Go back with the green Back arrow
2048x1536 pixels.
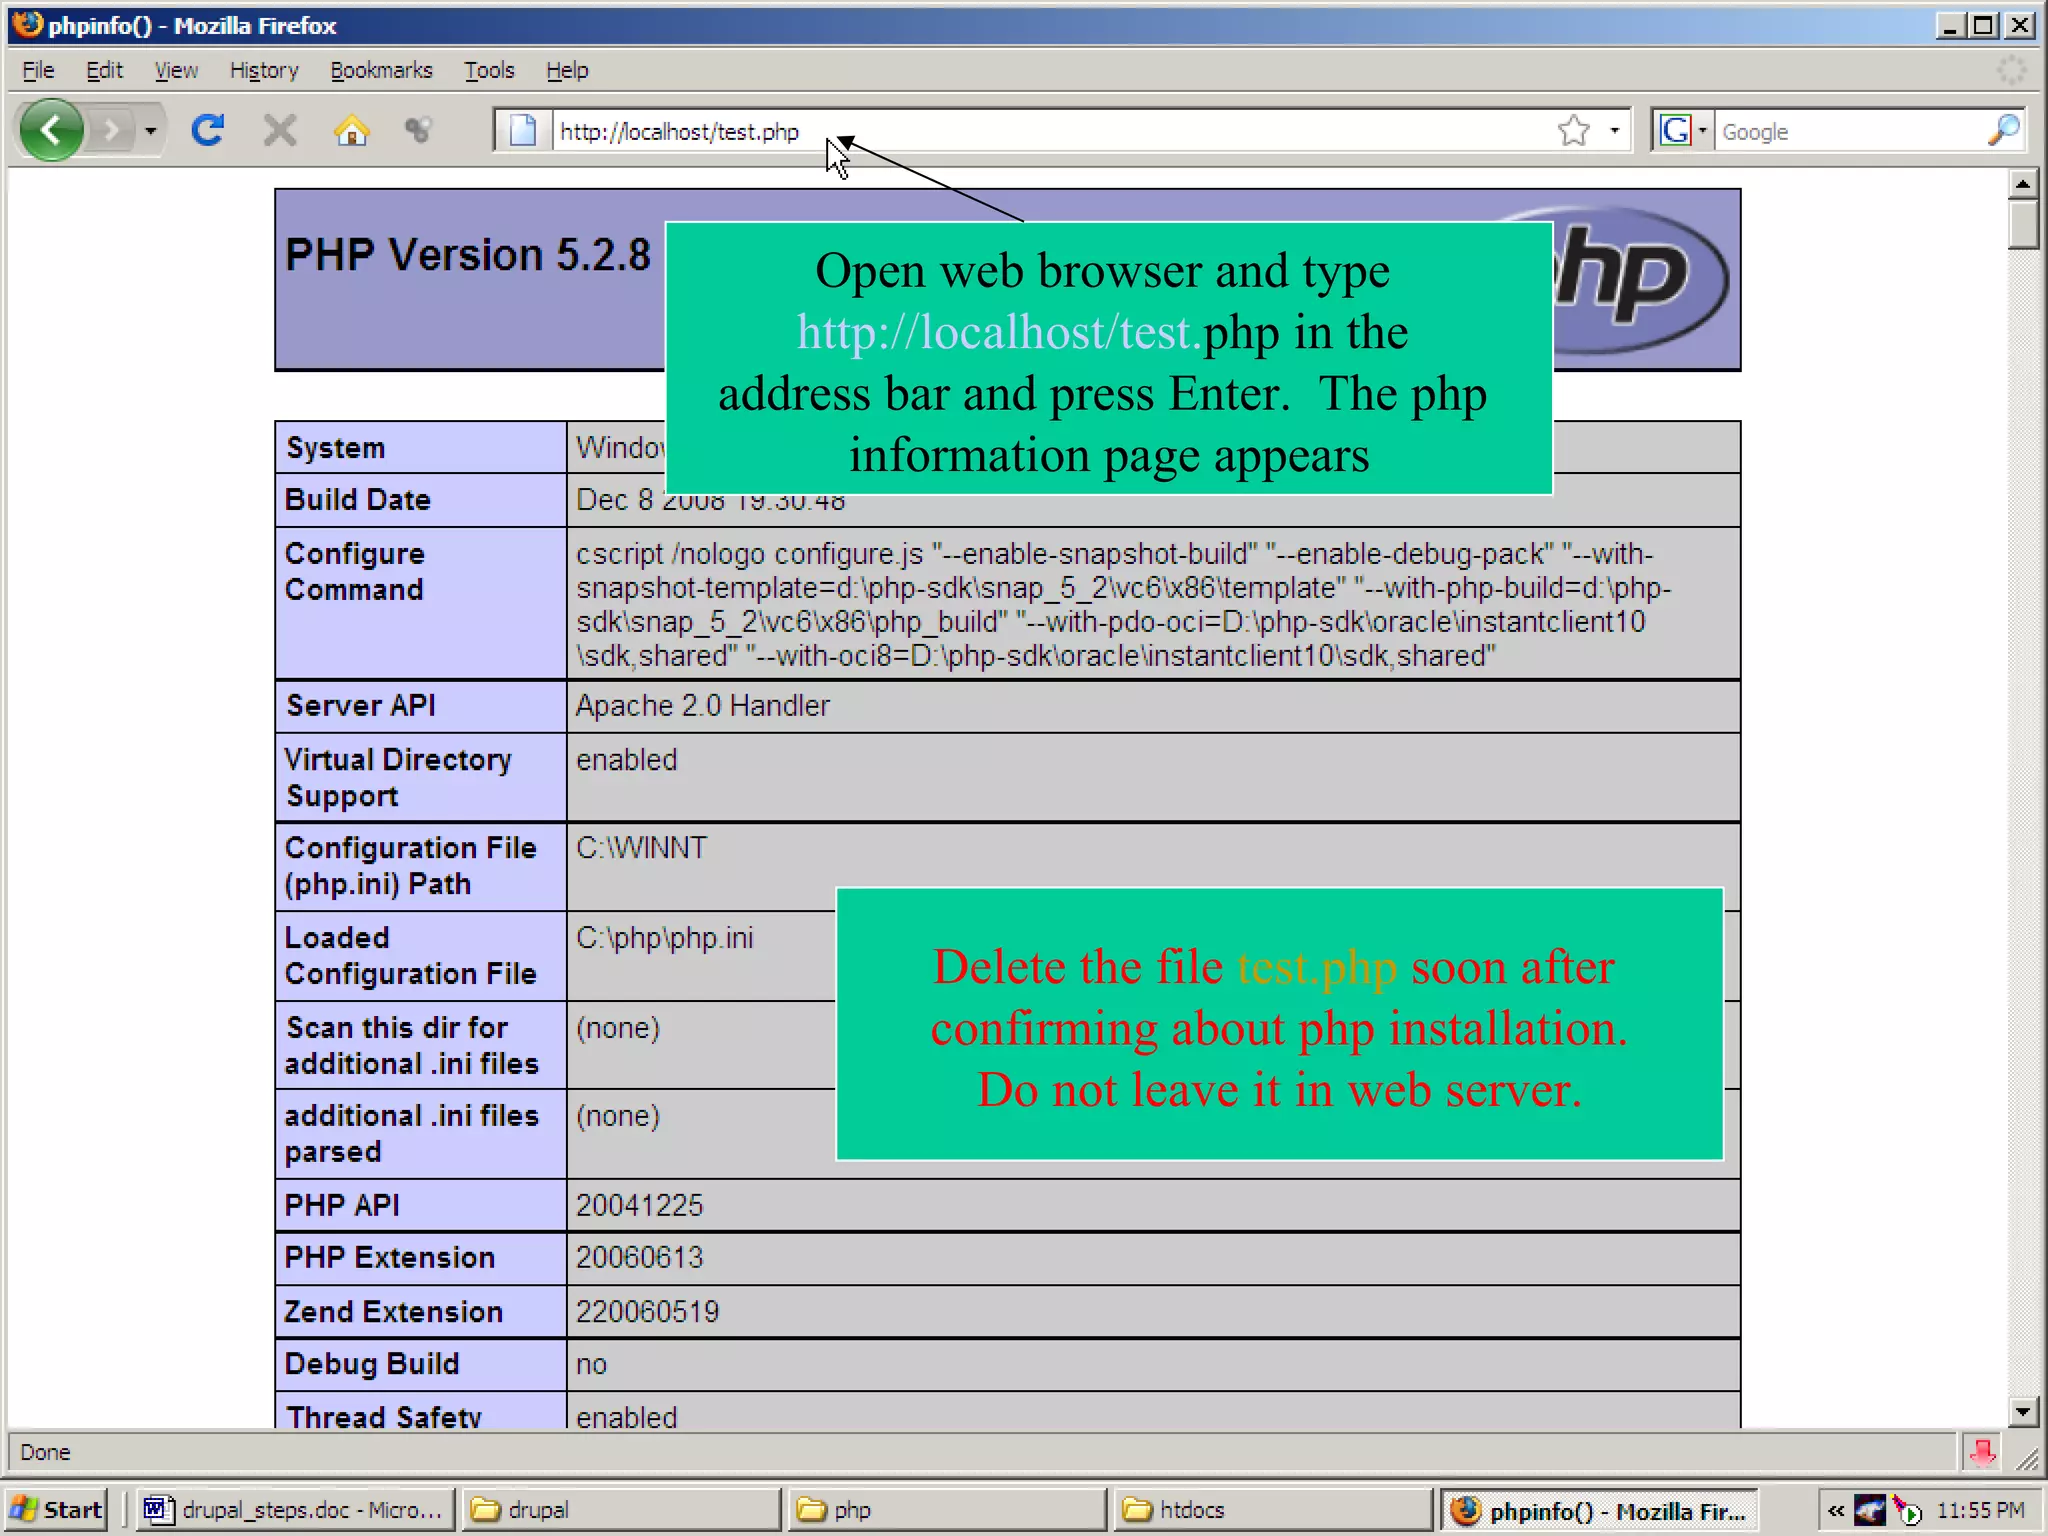pos(51,130)
